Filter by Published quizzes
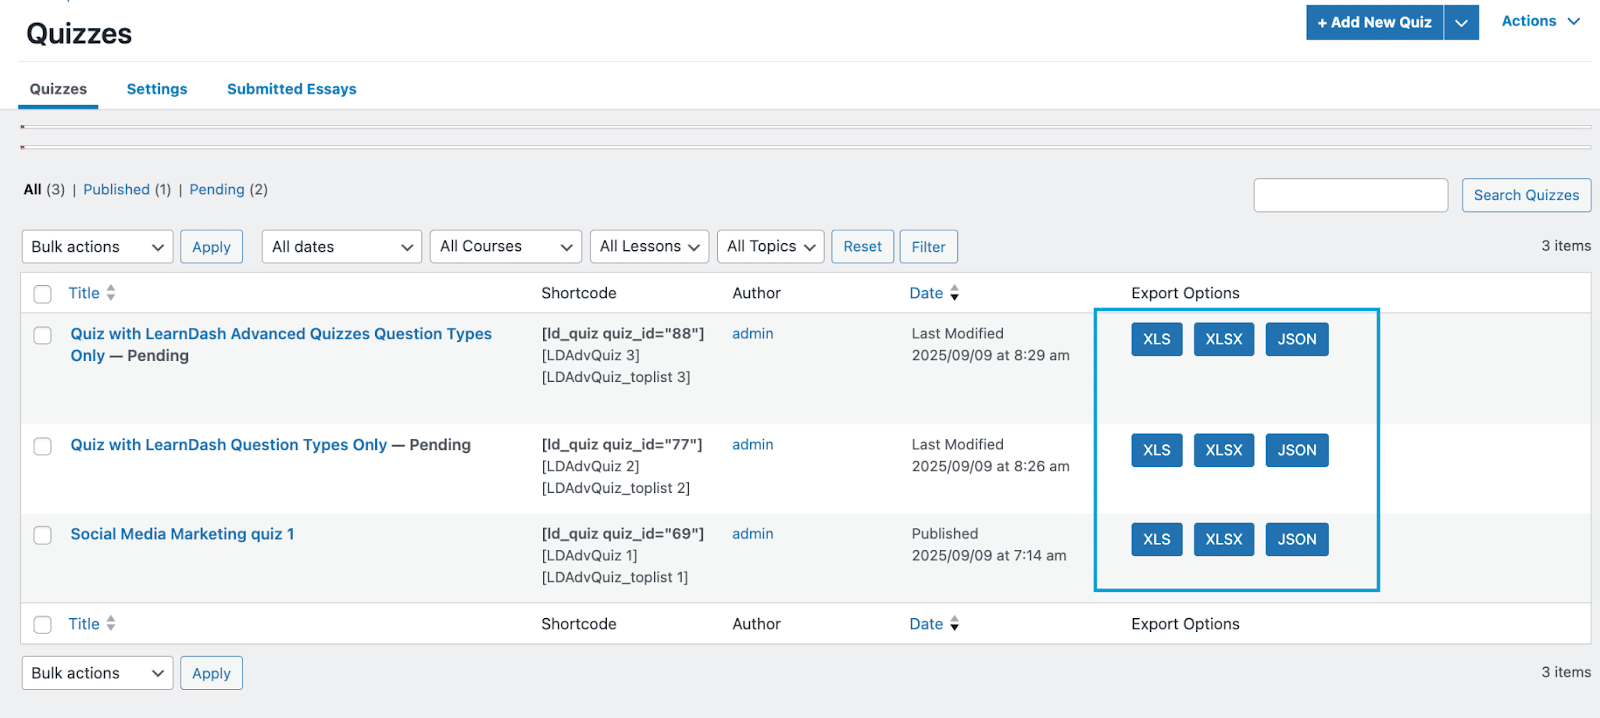 pyautogui.click(x=116, y=190)
